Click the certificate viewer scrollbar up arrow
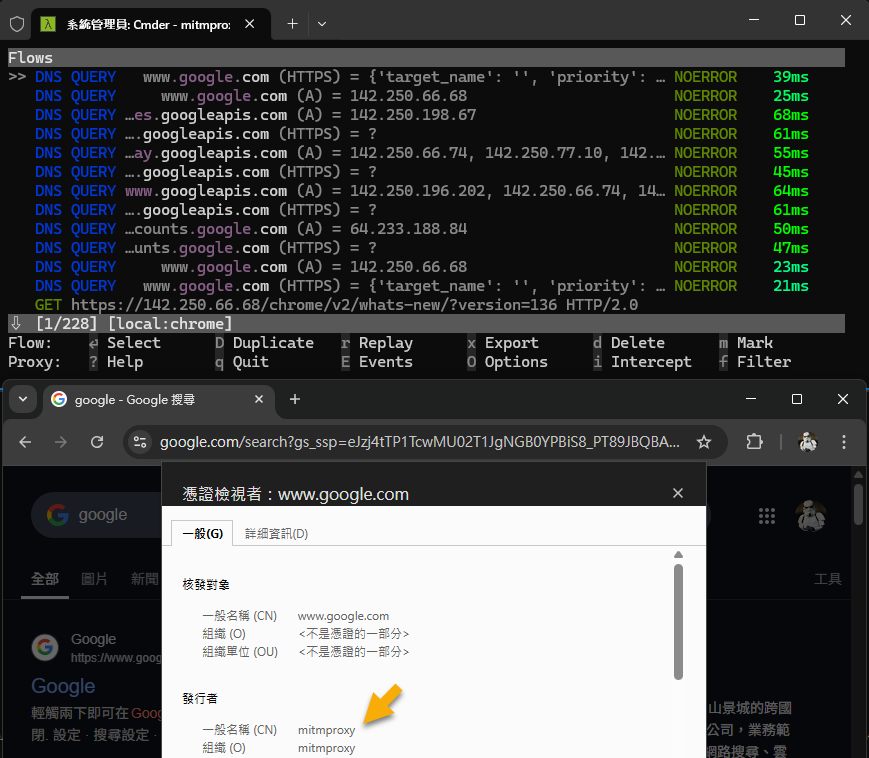869x758 pixels. click(x=678, y=555)
